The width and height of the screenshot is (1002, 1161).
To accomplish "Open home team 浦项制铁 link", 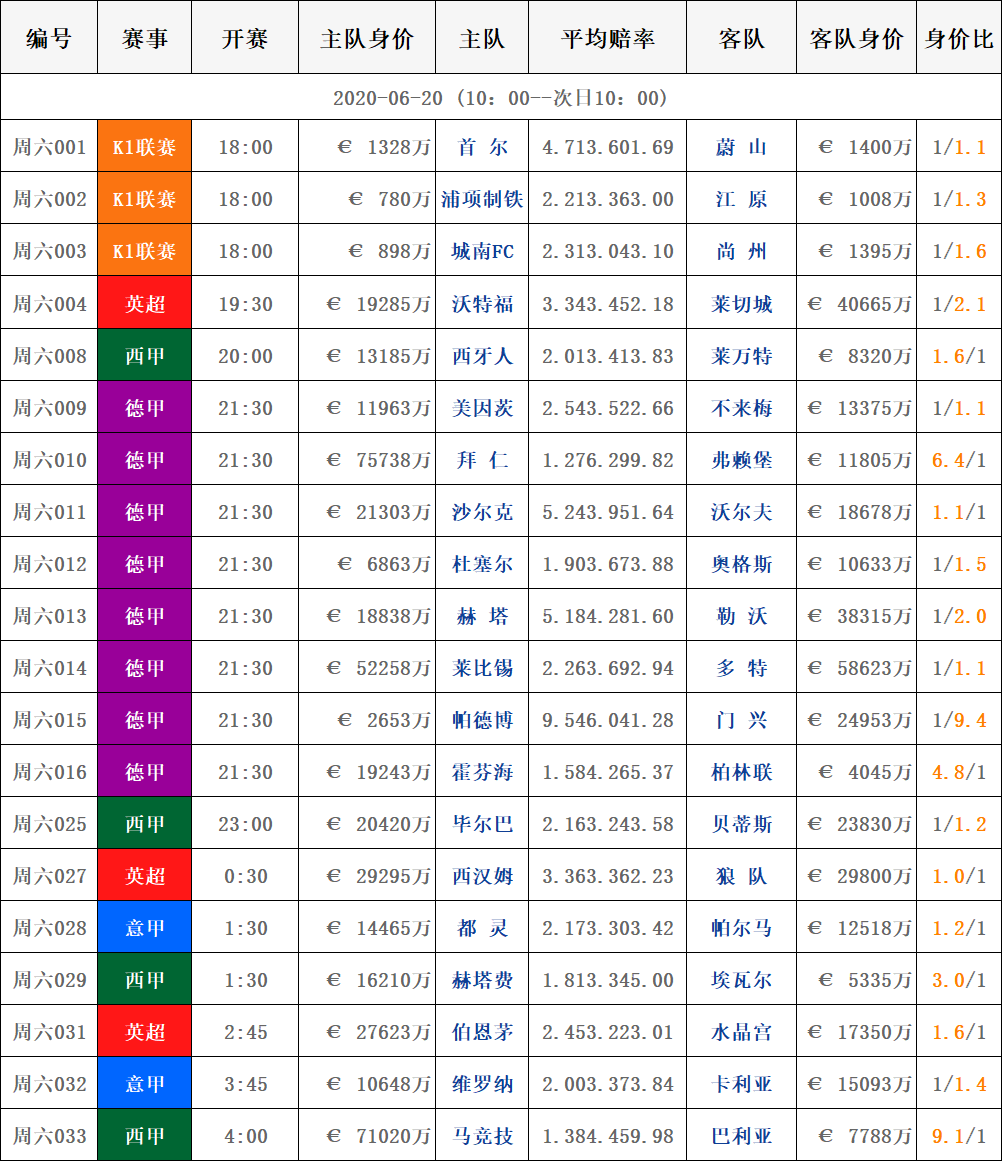I will point(482,199).
